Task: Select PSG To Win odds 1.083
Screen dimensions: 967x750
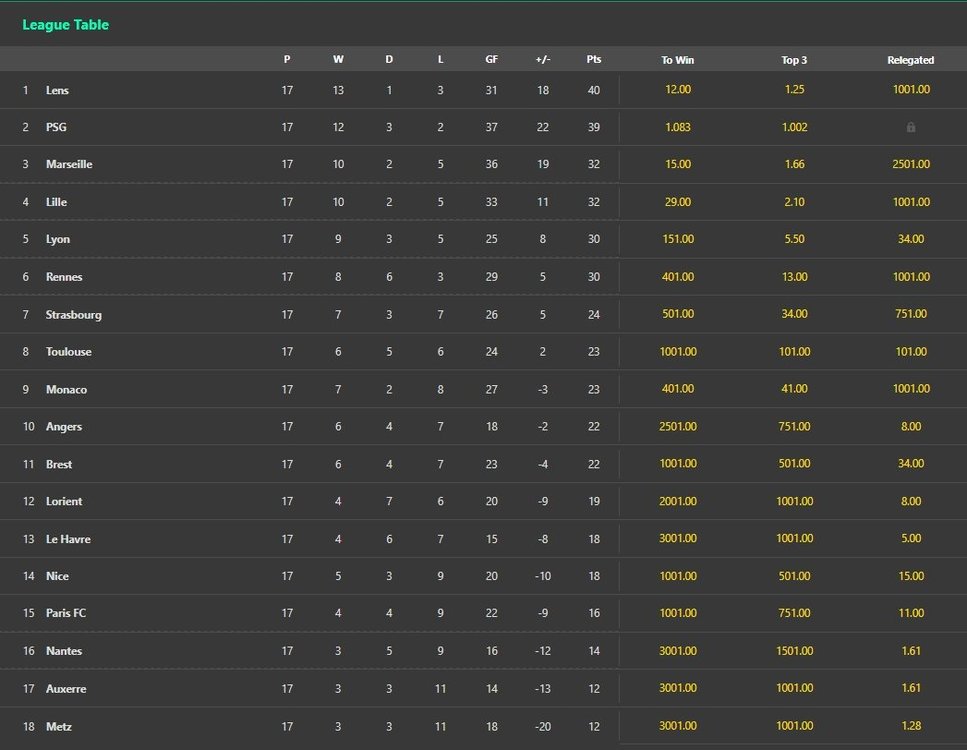Action: pos(677,127)
